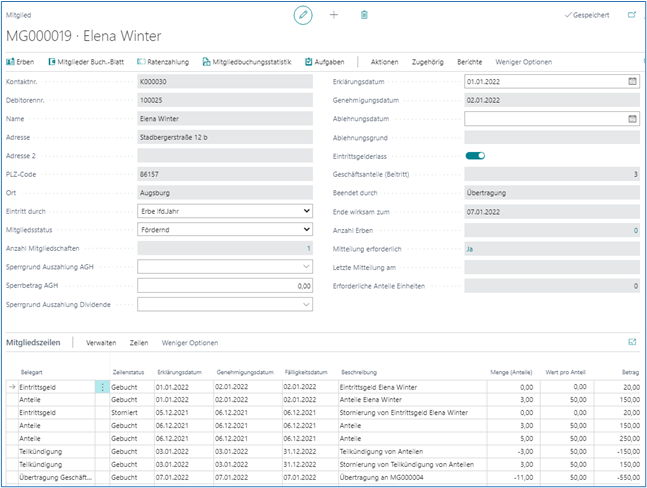Toggle the Eintrittsgelderlass switch
Image resolution: width=647 pixels, height=488 pixels.
475,156
